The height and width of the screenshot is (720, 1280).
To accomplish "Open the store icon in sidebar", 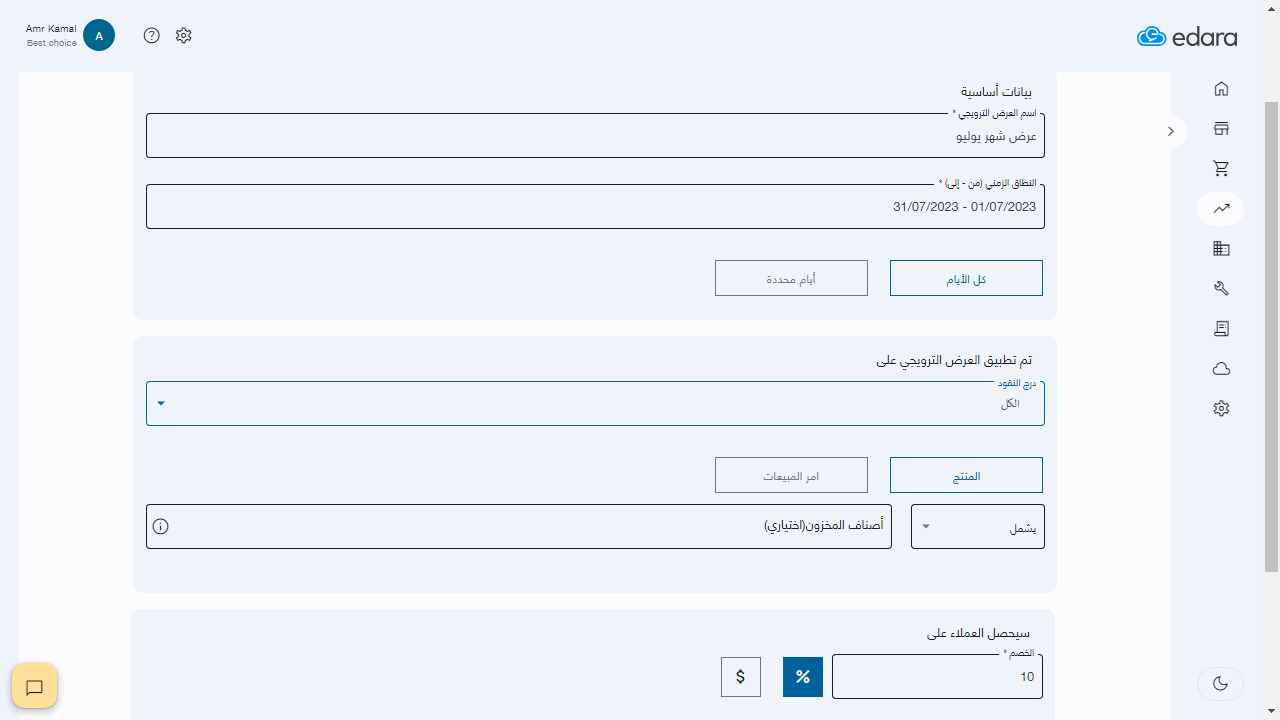I will [x=1220, y=129].
